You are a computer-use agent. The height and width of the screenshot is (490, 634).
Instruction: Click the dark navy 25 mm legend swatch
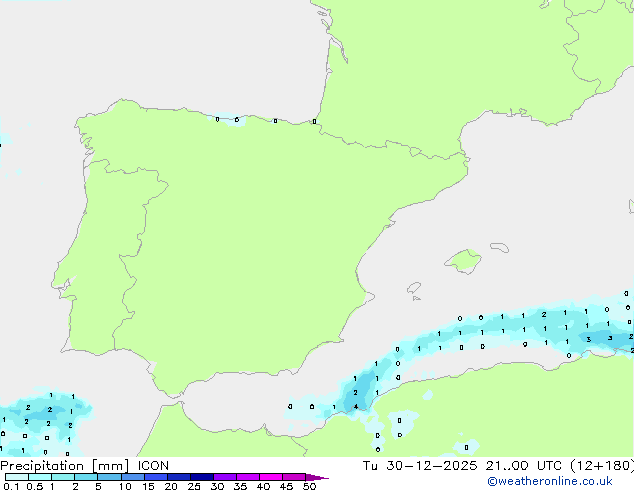pyautogui.click(x=201, y=477)
